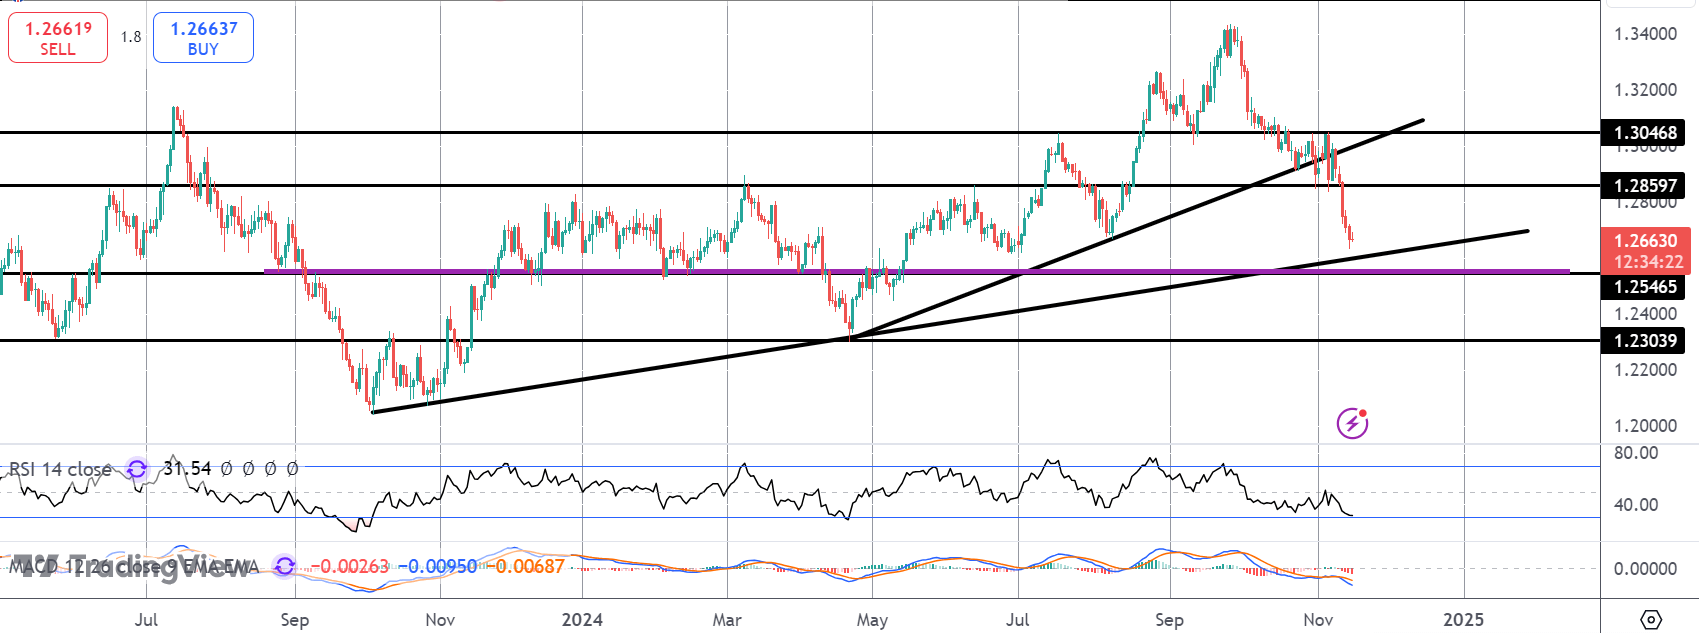
Task: Click the 1.32000 price axis value
Action: point(1646,90)
